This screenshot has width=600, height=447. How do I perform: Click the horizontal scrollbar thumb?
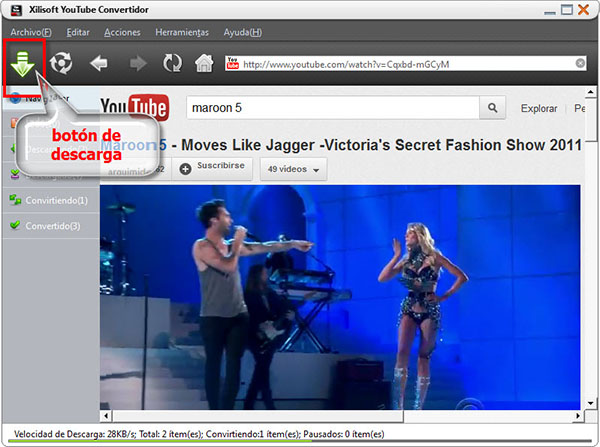click(258, 416)
